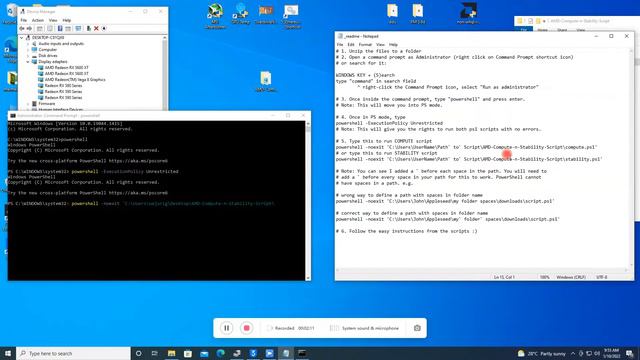Select AMD Radeon(TM) Vega 8 Graphics device
This screenshot has width=640, height=360.
click(x=75, y=80)
